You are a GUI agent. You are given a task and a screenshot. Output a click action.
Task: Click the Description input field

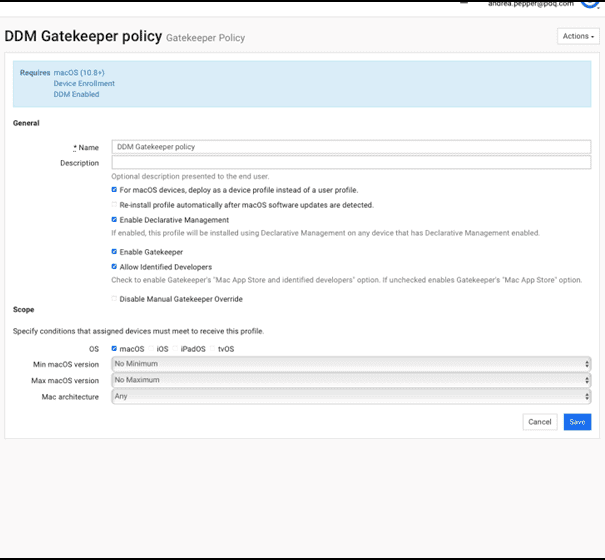(x=351, y=162)
